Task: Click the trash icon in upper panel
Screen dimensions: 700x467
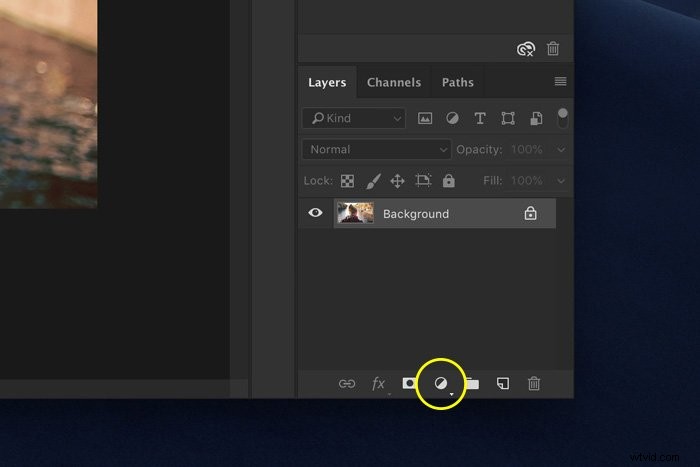Action: [x=553, y=48]
